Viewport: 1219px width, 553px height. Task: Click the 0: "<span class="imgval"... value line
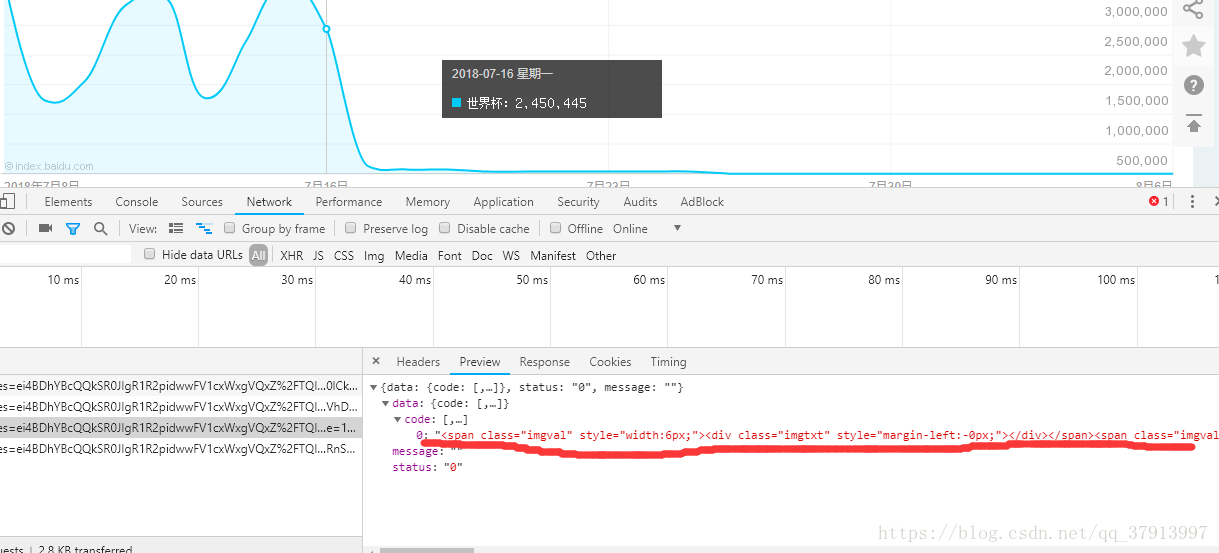point(816,435)
